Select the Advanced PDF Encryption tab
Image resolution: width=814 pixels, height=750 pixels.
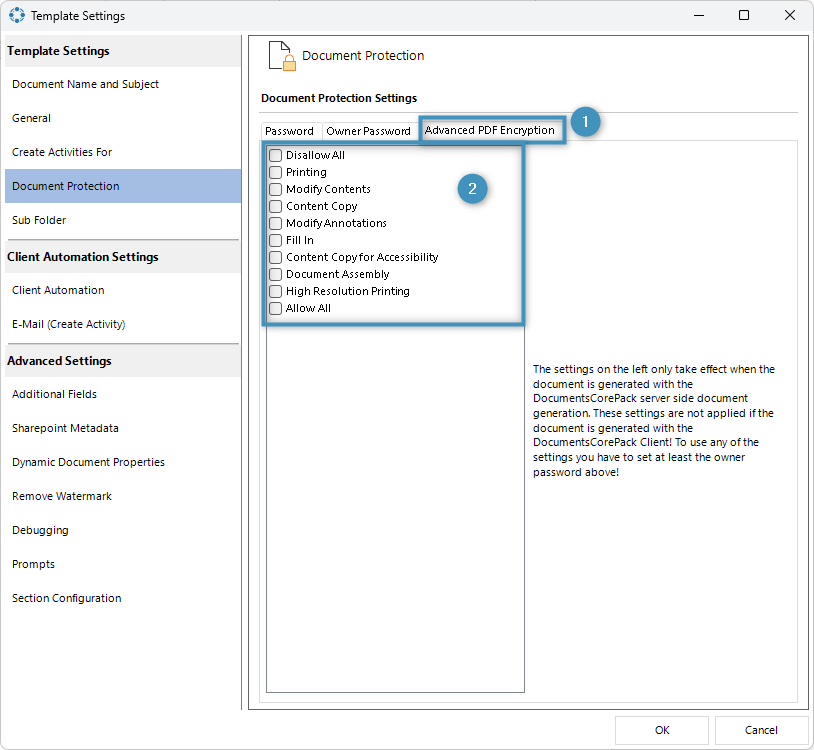[490, 130]
